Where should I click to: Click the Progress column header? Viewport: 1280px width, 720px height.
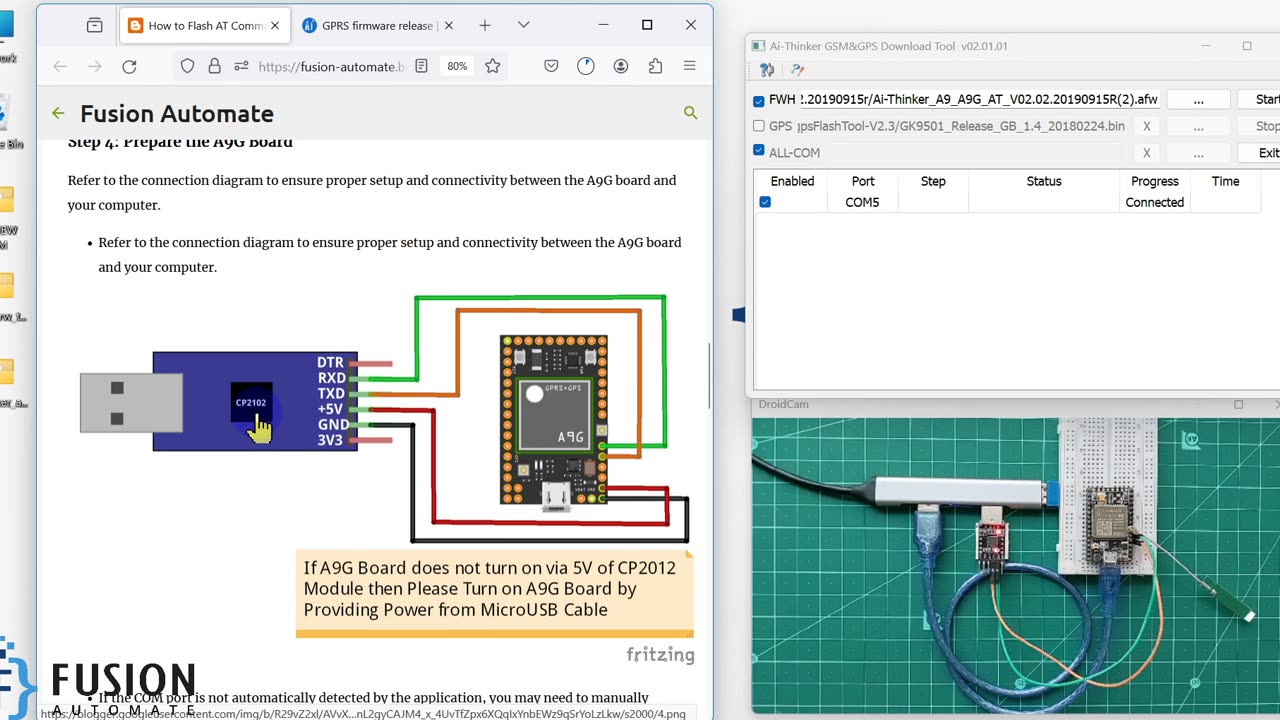[1155, 181]
